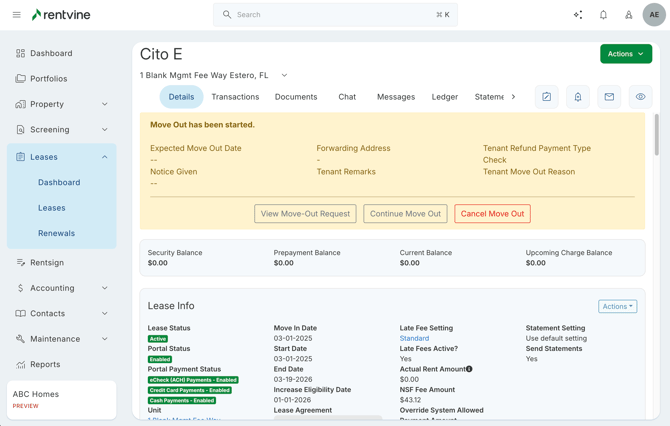Click the clipboard note icon button
This screenshot has height=426, width=670.
[547, 97]
